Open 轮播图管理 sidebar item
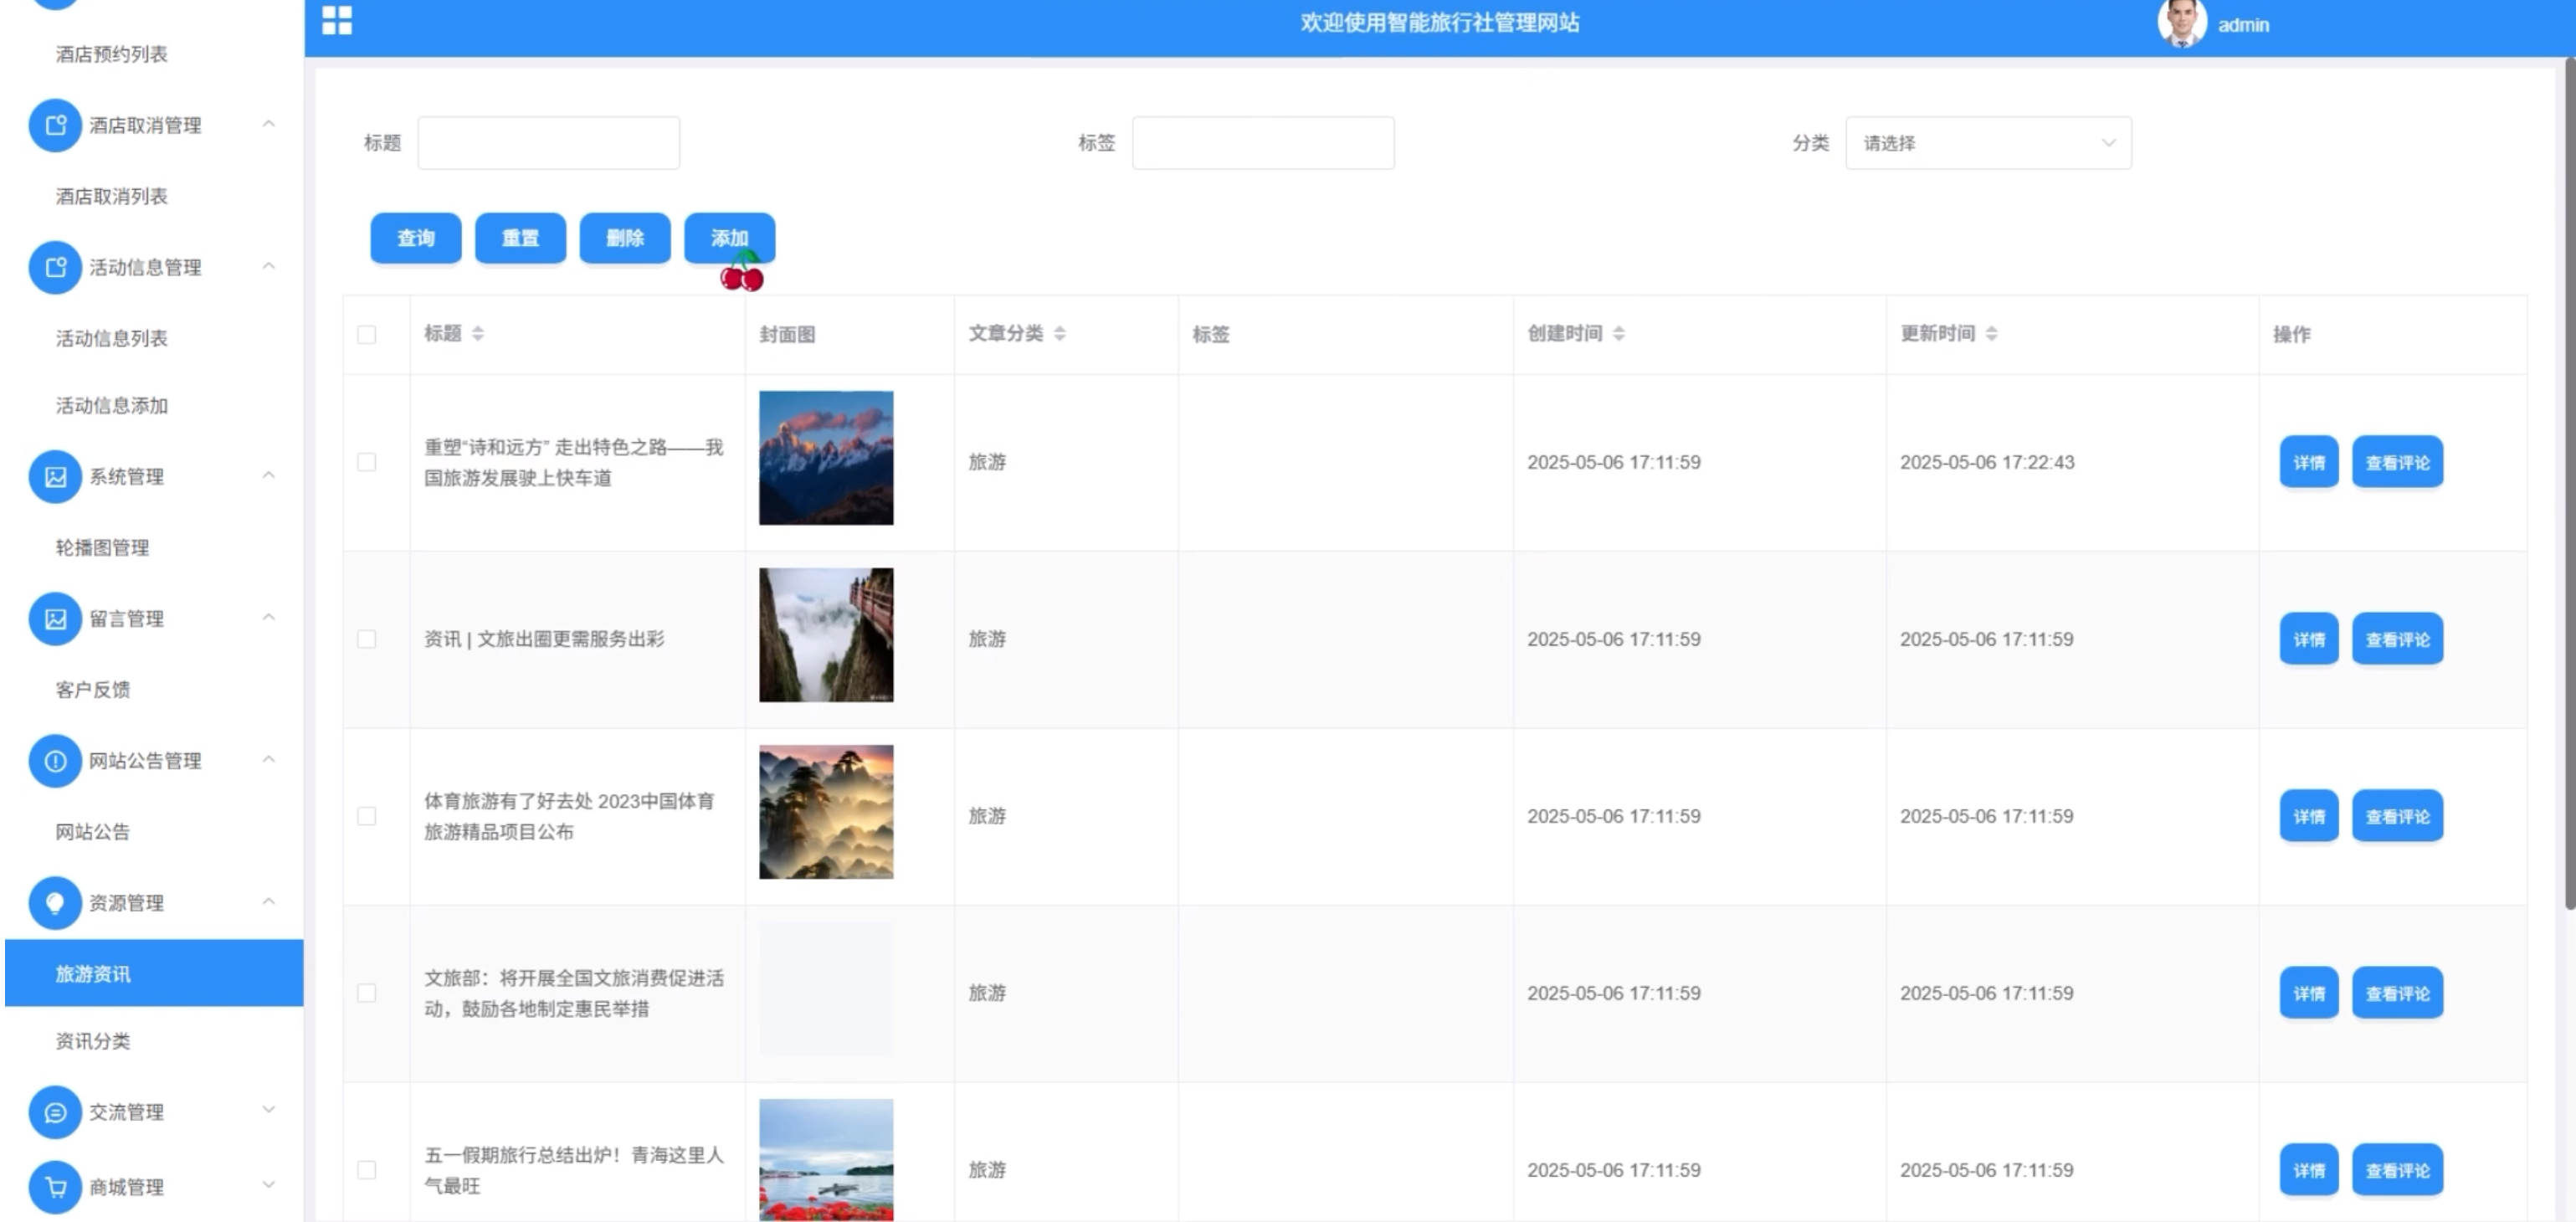Image resolution: width=2576 pixels, height=1222 pixels. (102, 547)
